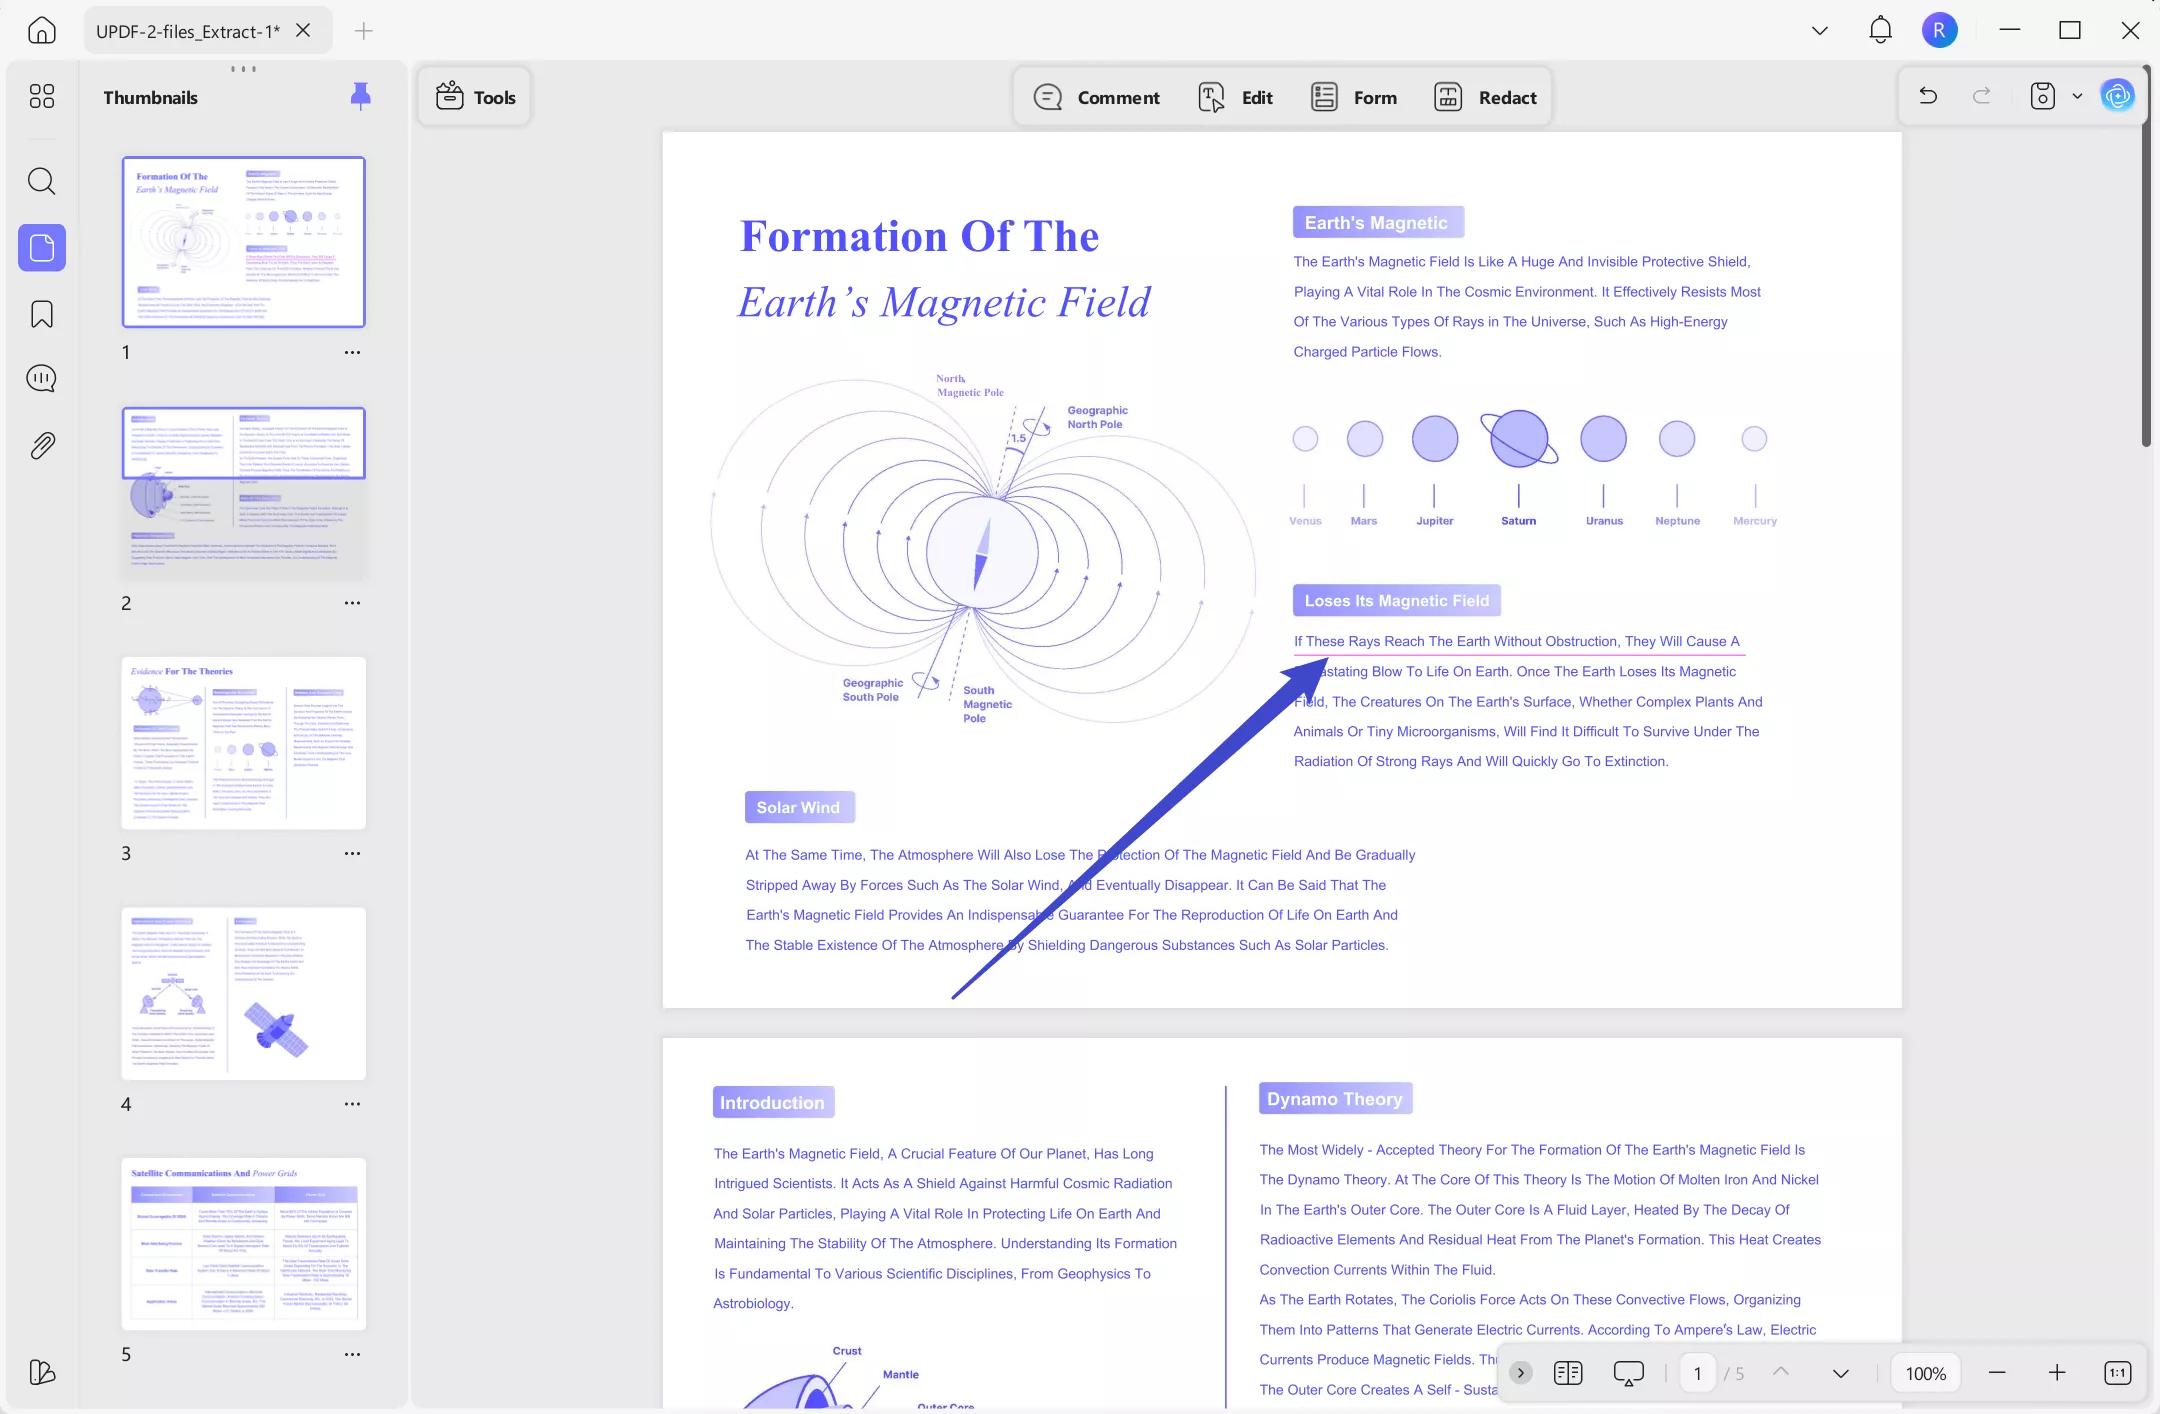The image size is (2160, 1414).
Task: Open slideshow presentation mode
Action: 1628,1373
